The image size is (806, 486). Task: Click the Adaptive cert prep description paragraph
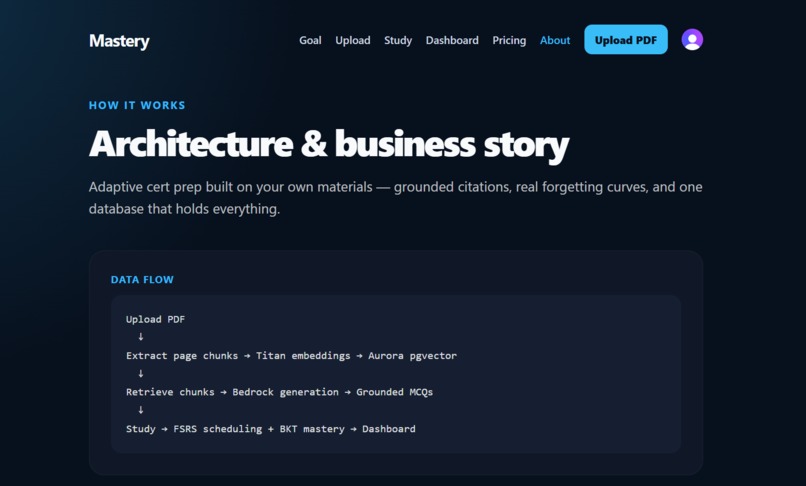click(x=395, y=197)
